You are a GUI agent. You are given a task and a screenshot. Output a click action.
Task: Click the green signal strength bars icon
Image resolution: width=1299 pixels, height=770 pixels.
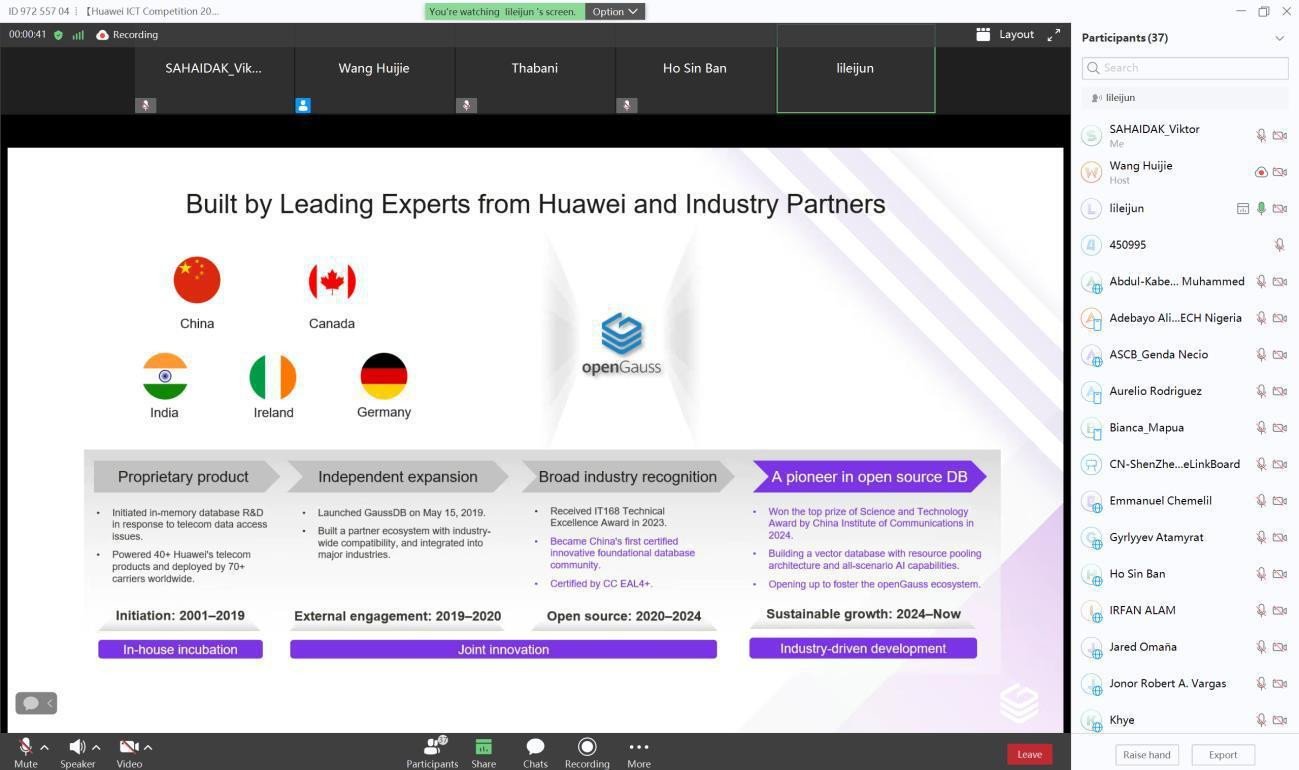[78, 35]
